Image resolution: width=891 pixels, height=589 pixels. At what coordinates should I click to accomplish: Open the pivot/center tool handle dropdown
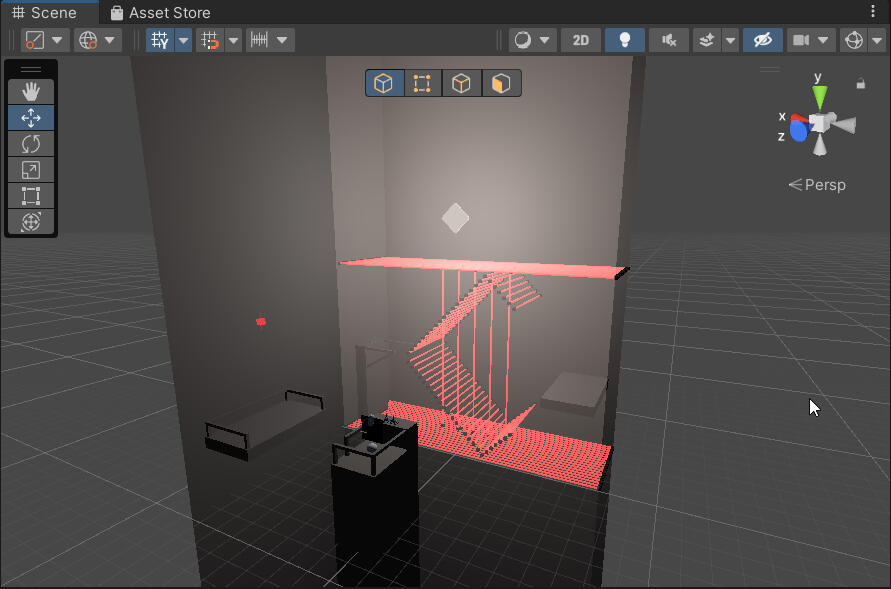pyautogui.click(x=45, y=40)
